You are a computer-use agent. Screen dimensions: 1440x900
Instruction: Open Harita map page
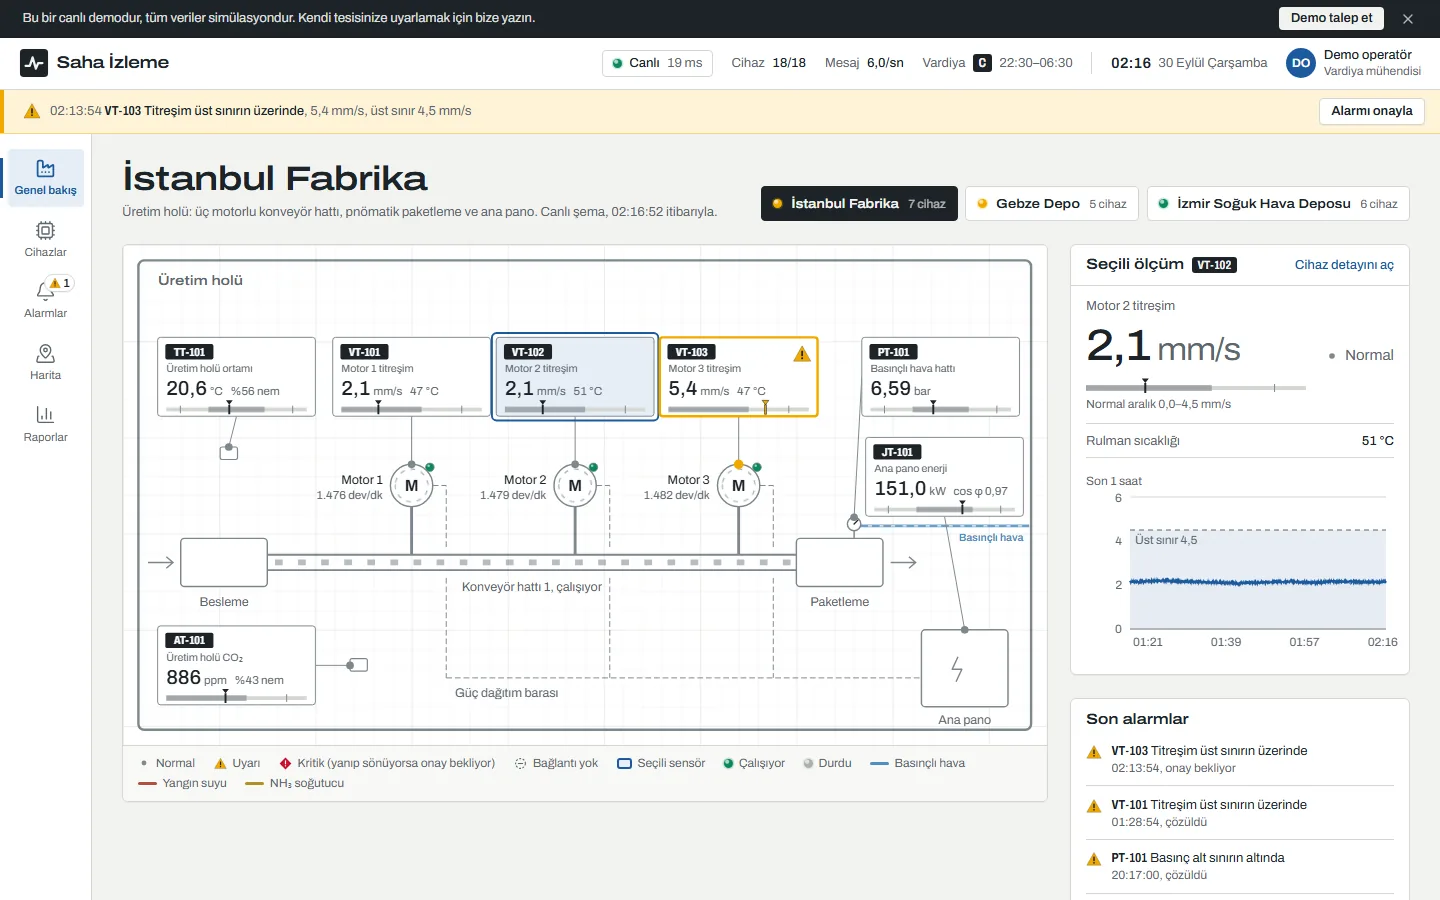point(46,363)
